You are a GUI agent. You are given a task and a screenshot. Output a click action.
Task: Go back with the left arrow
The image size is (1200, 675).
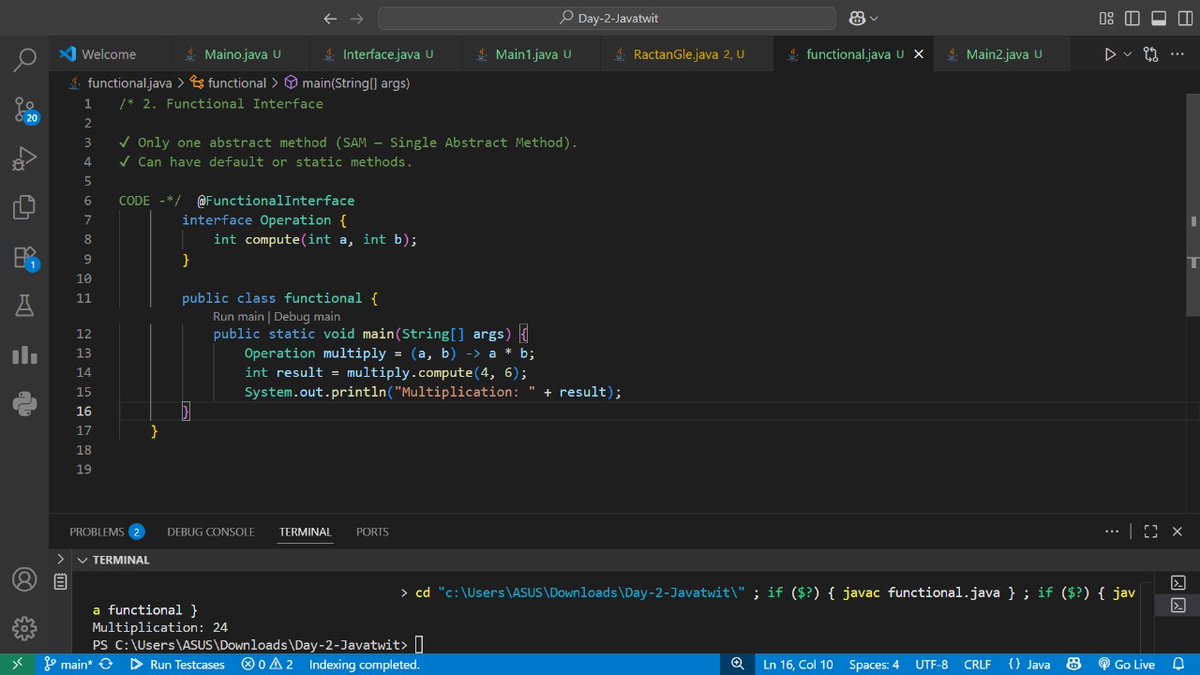[x=332, y=18]
